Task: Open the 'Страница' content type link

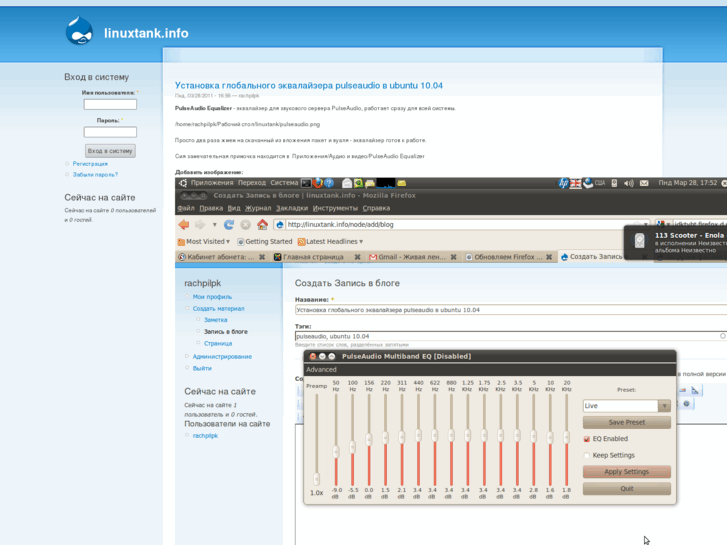Action: (x=218, y=344)
